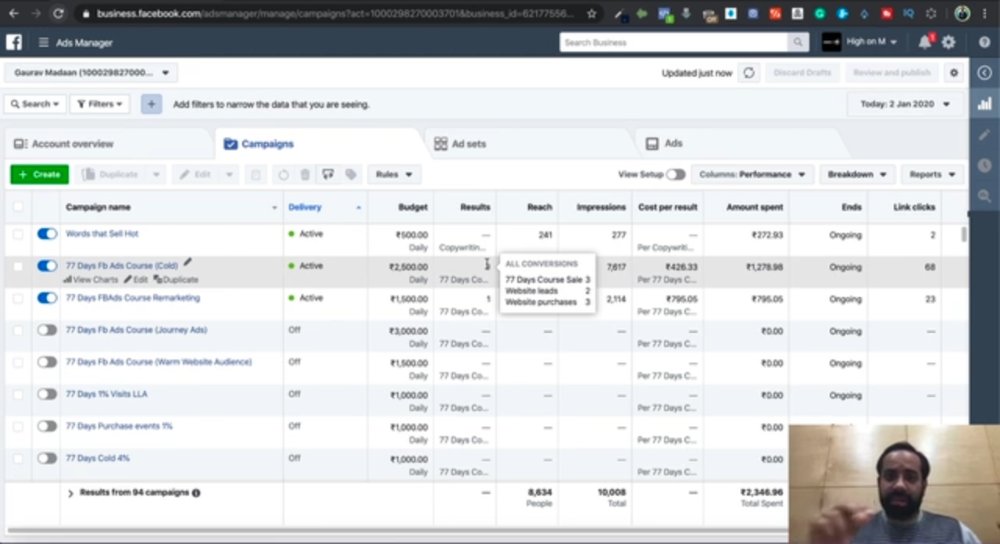Open the Filters dropdown
The height and width of the screenshot is (544, 1000).
pyautogui.click(x=99, y=104)
